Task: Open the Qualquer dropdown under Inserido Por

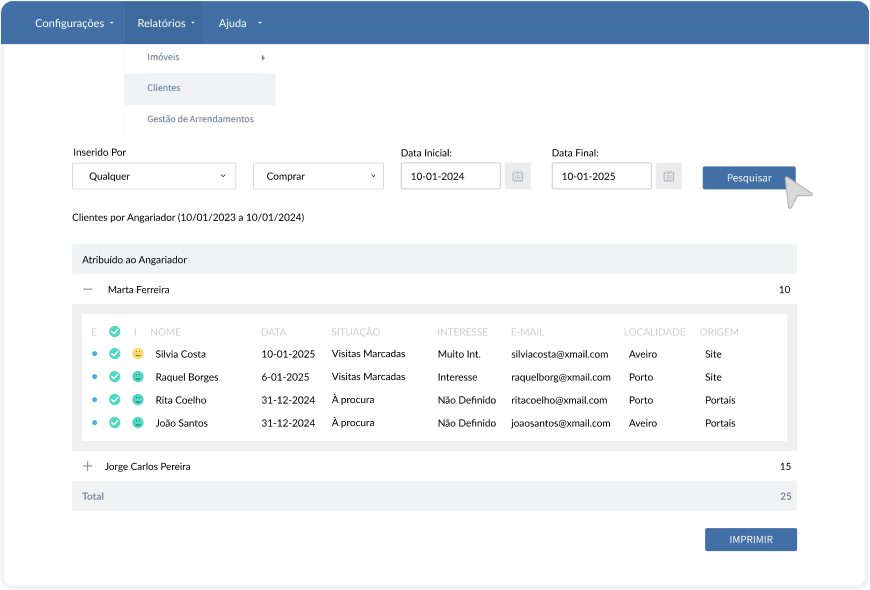Action: [x=153, y=176]
